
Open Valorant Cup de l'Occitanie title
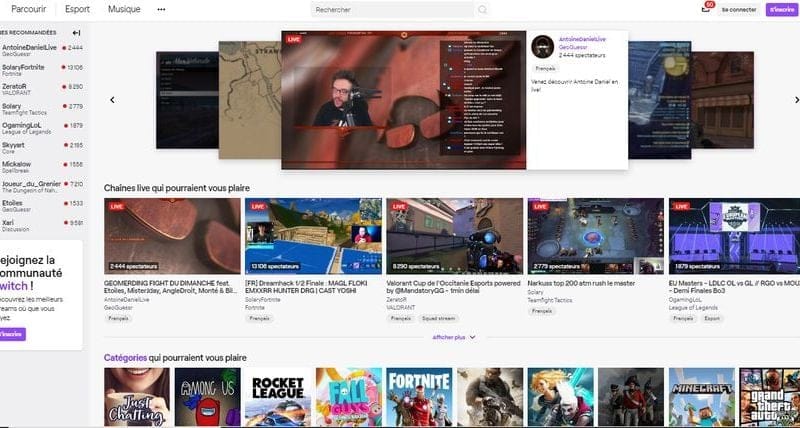(453, 287)
